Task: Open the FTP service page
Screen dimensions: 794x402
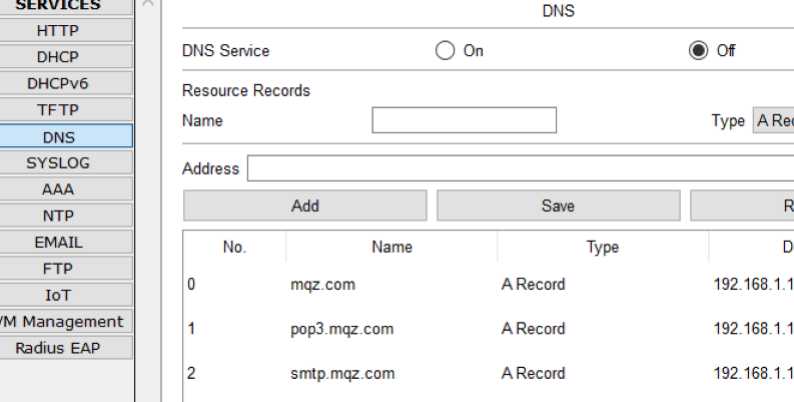Action: [x=58, y=268]
